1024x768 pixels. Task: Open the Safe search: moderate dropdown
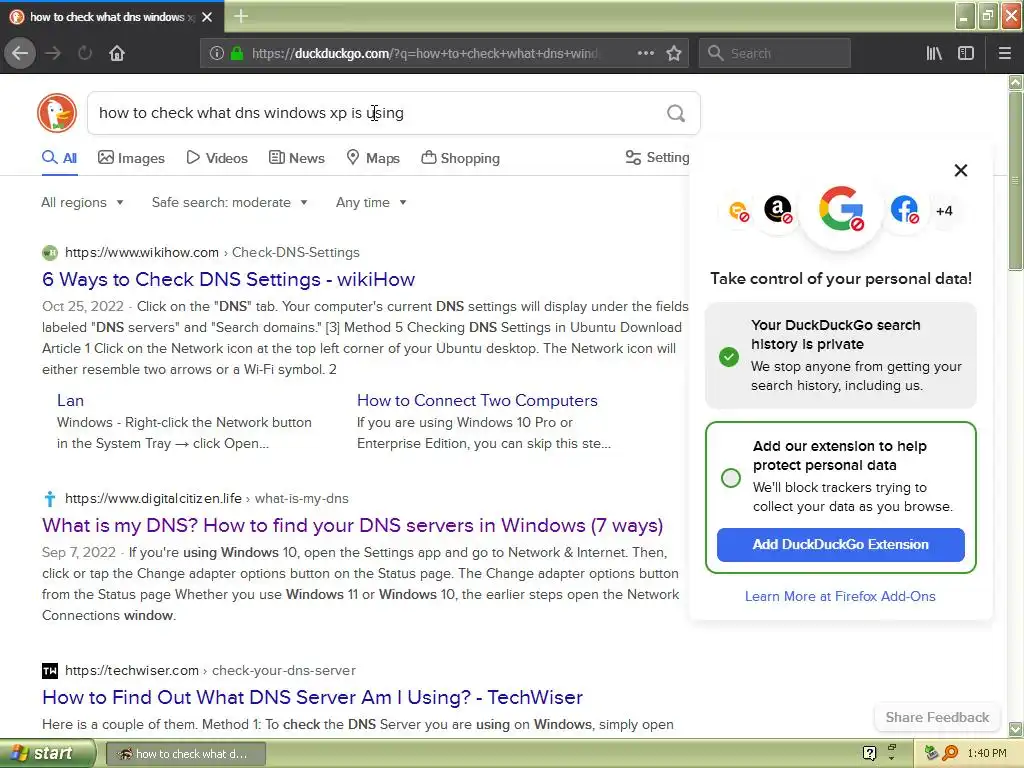click(229, 202)
